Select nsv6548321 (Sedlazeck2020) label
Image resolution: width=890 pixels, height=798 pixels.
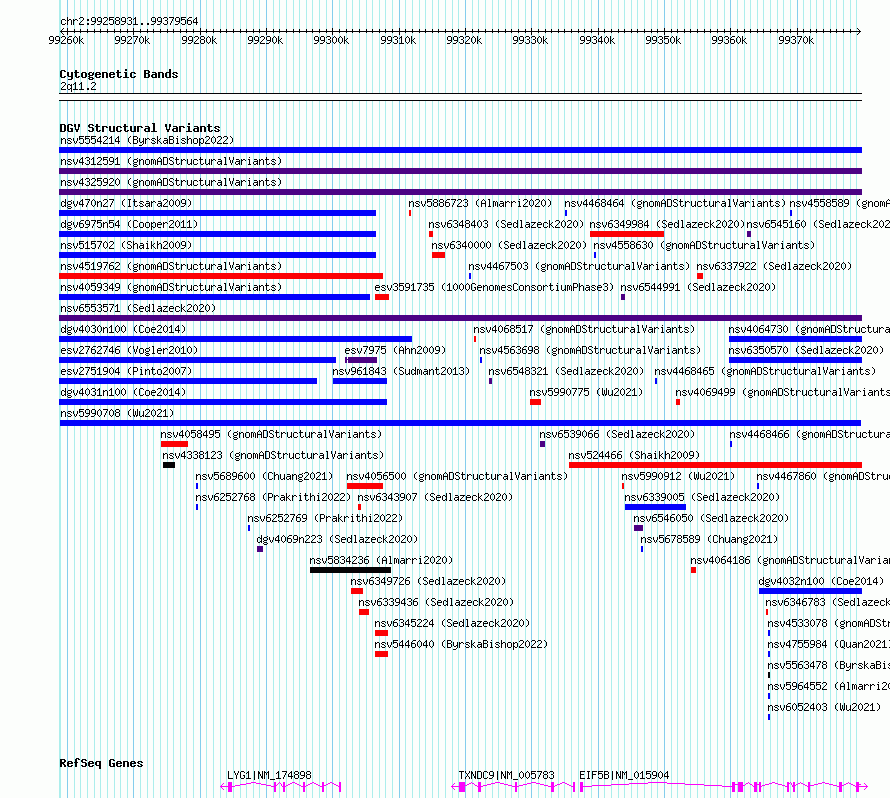coord(566,371)
